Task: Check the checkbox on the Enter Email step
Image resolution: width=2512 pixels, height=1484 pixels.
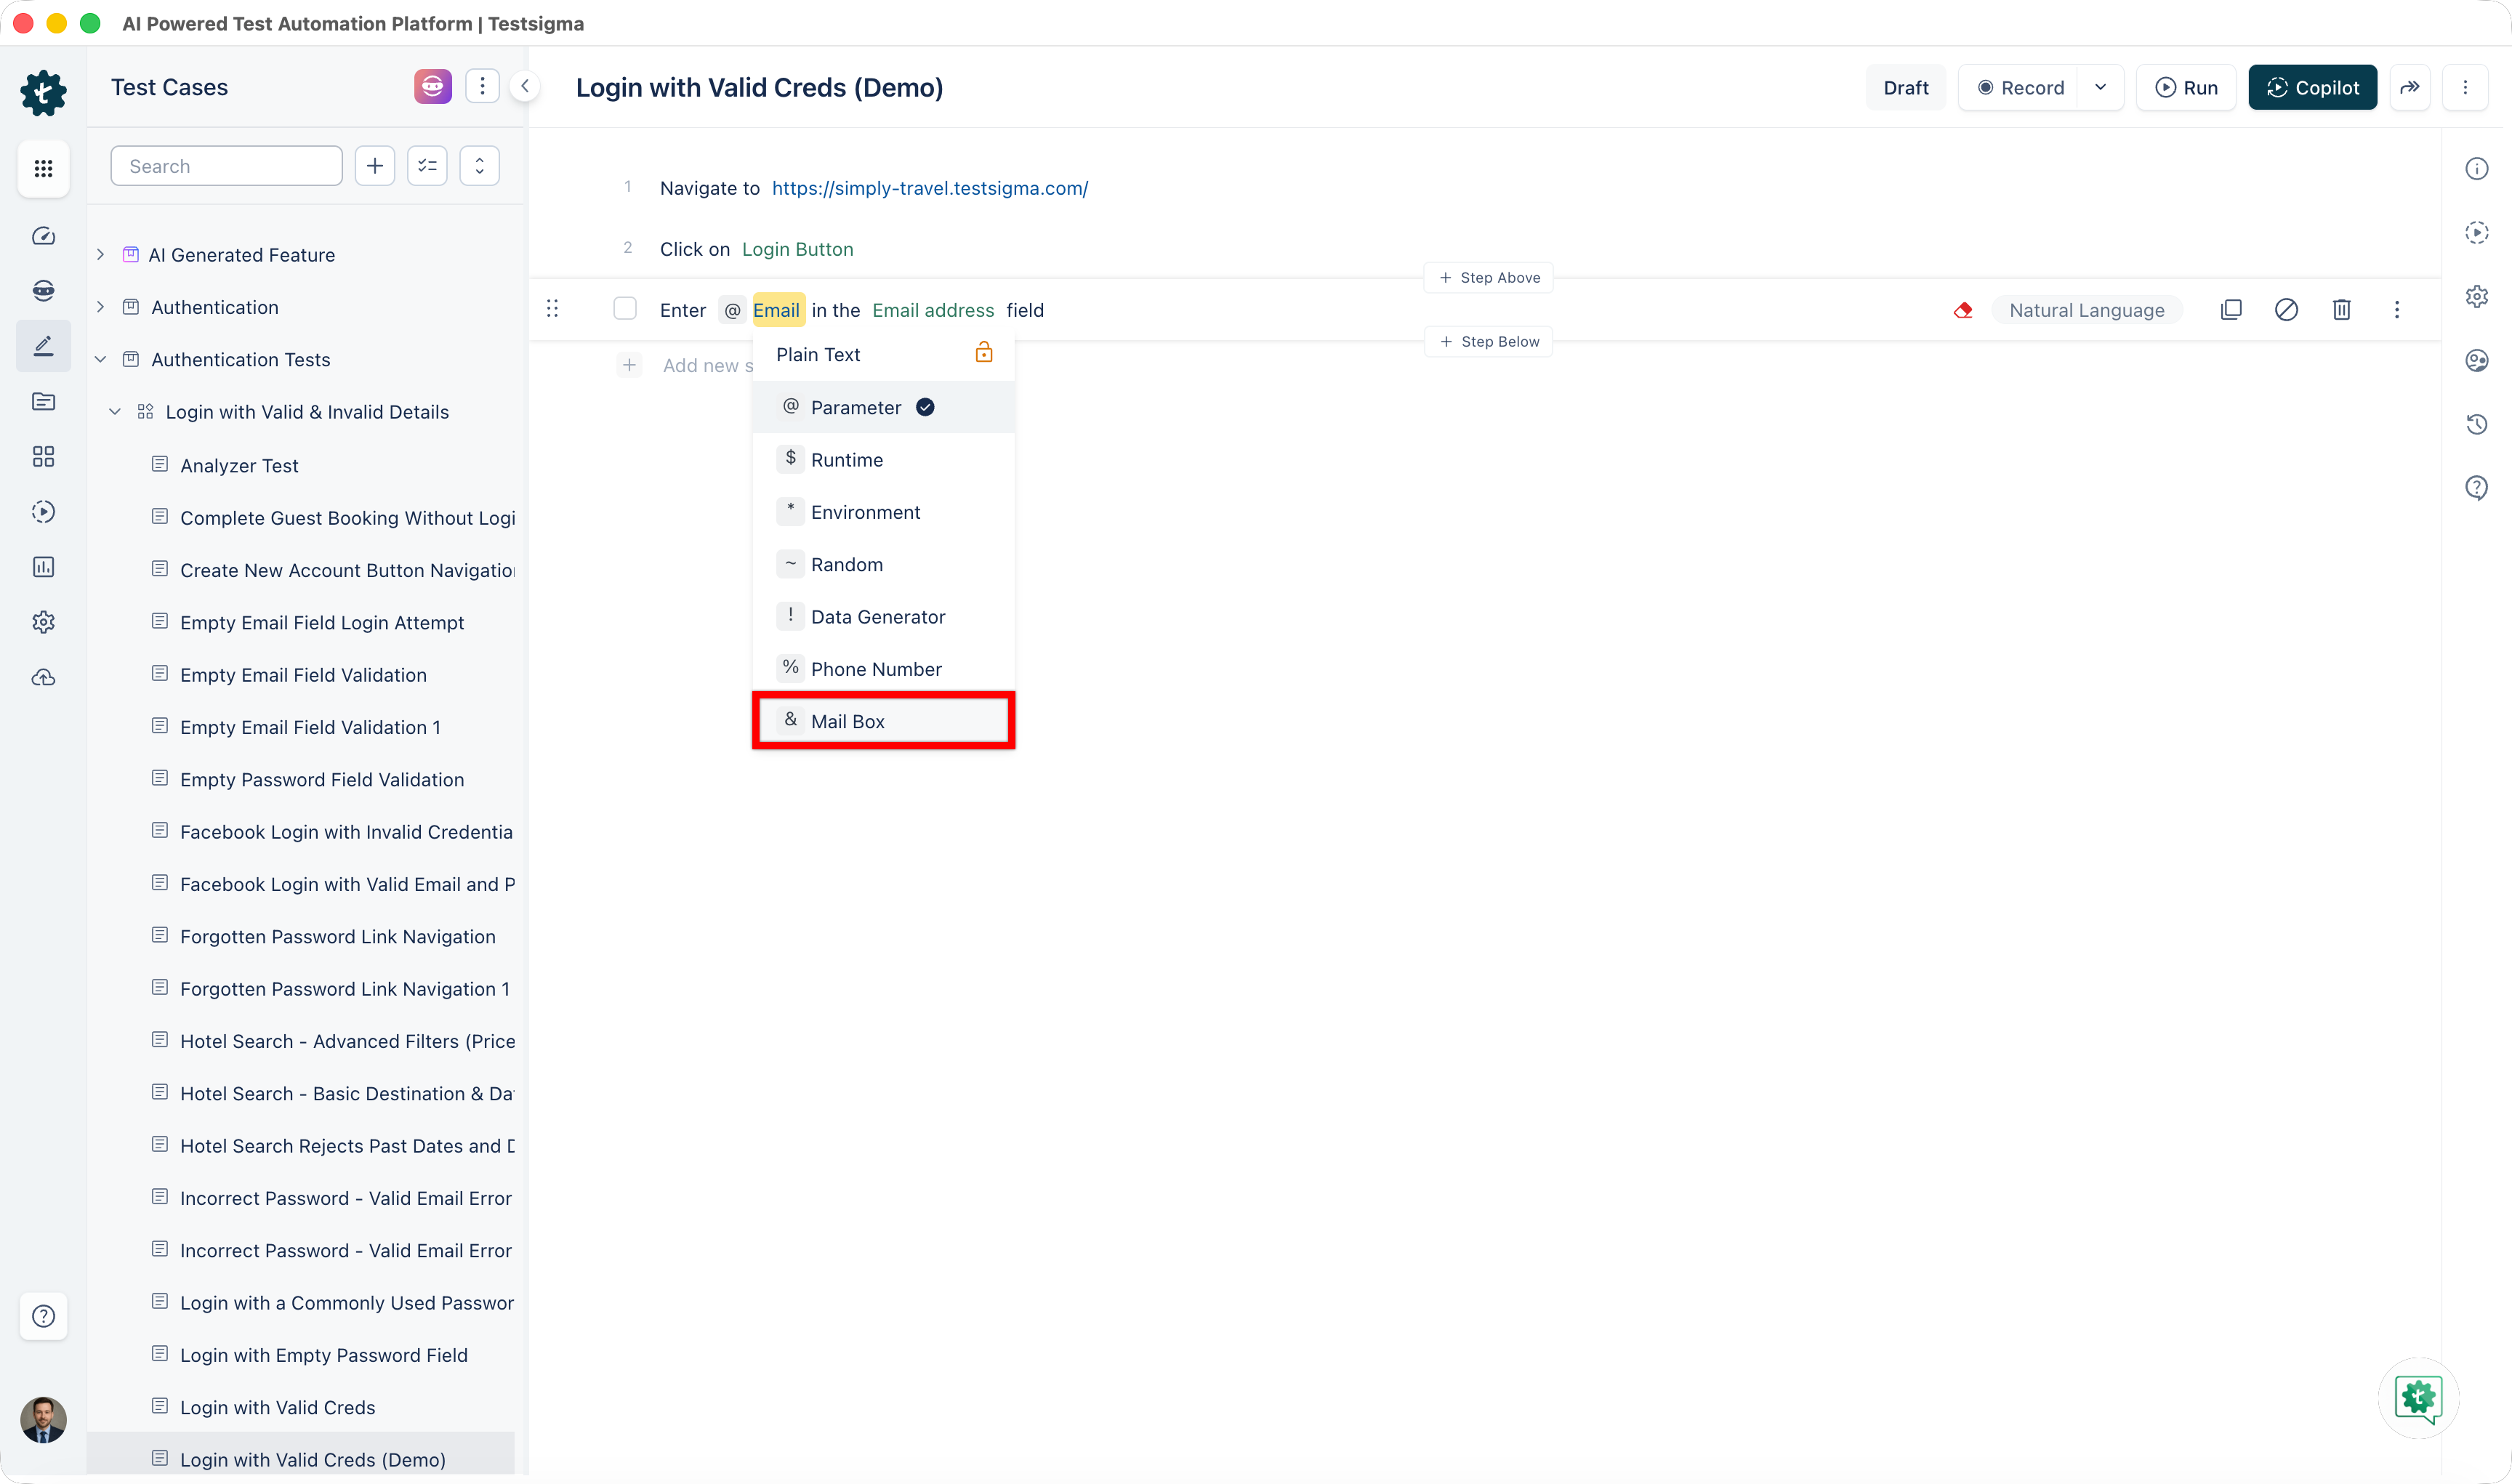Action: (x=625, y=308)
